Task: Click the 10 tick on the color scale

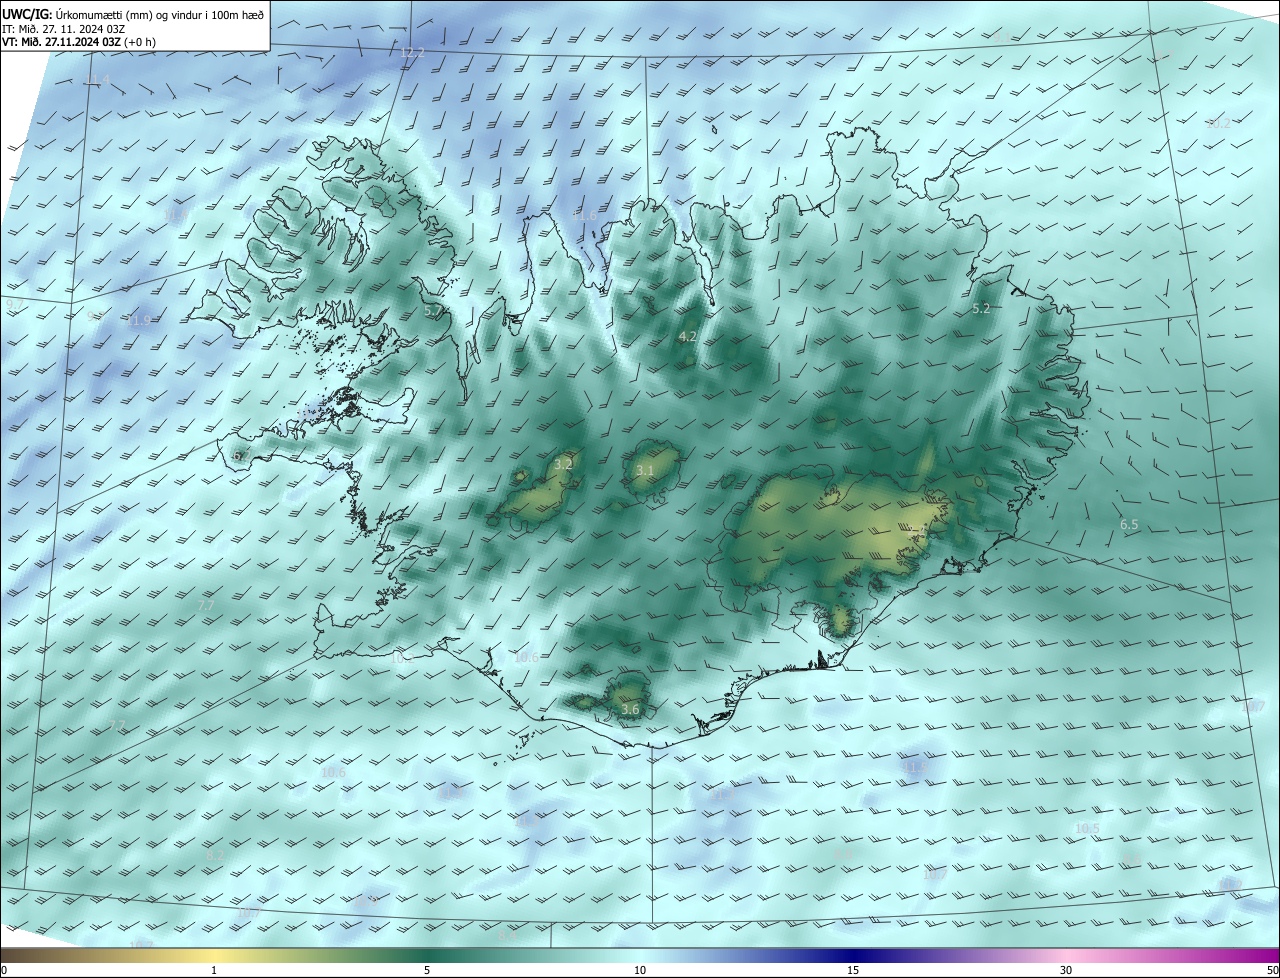Action: point(640,970)
